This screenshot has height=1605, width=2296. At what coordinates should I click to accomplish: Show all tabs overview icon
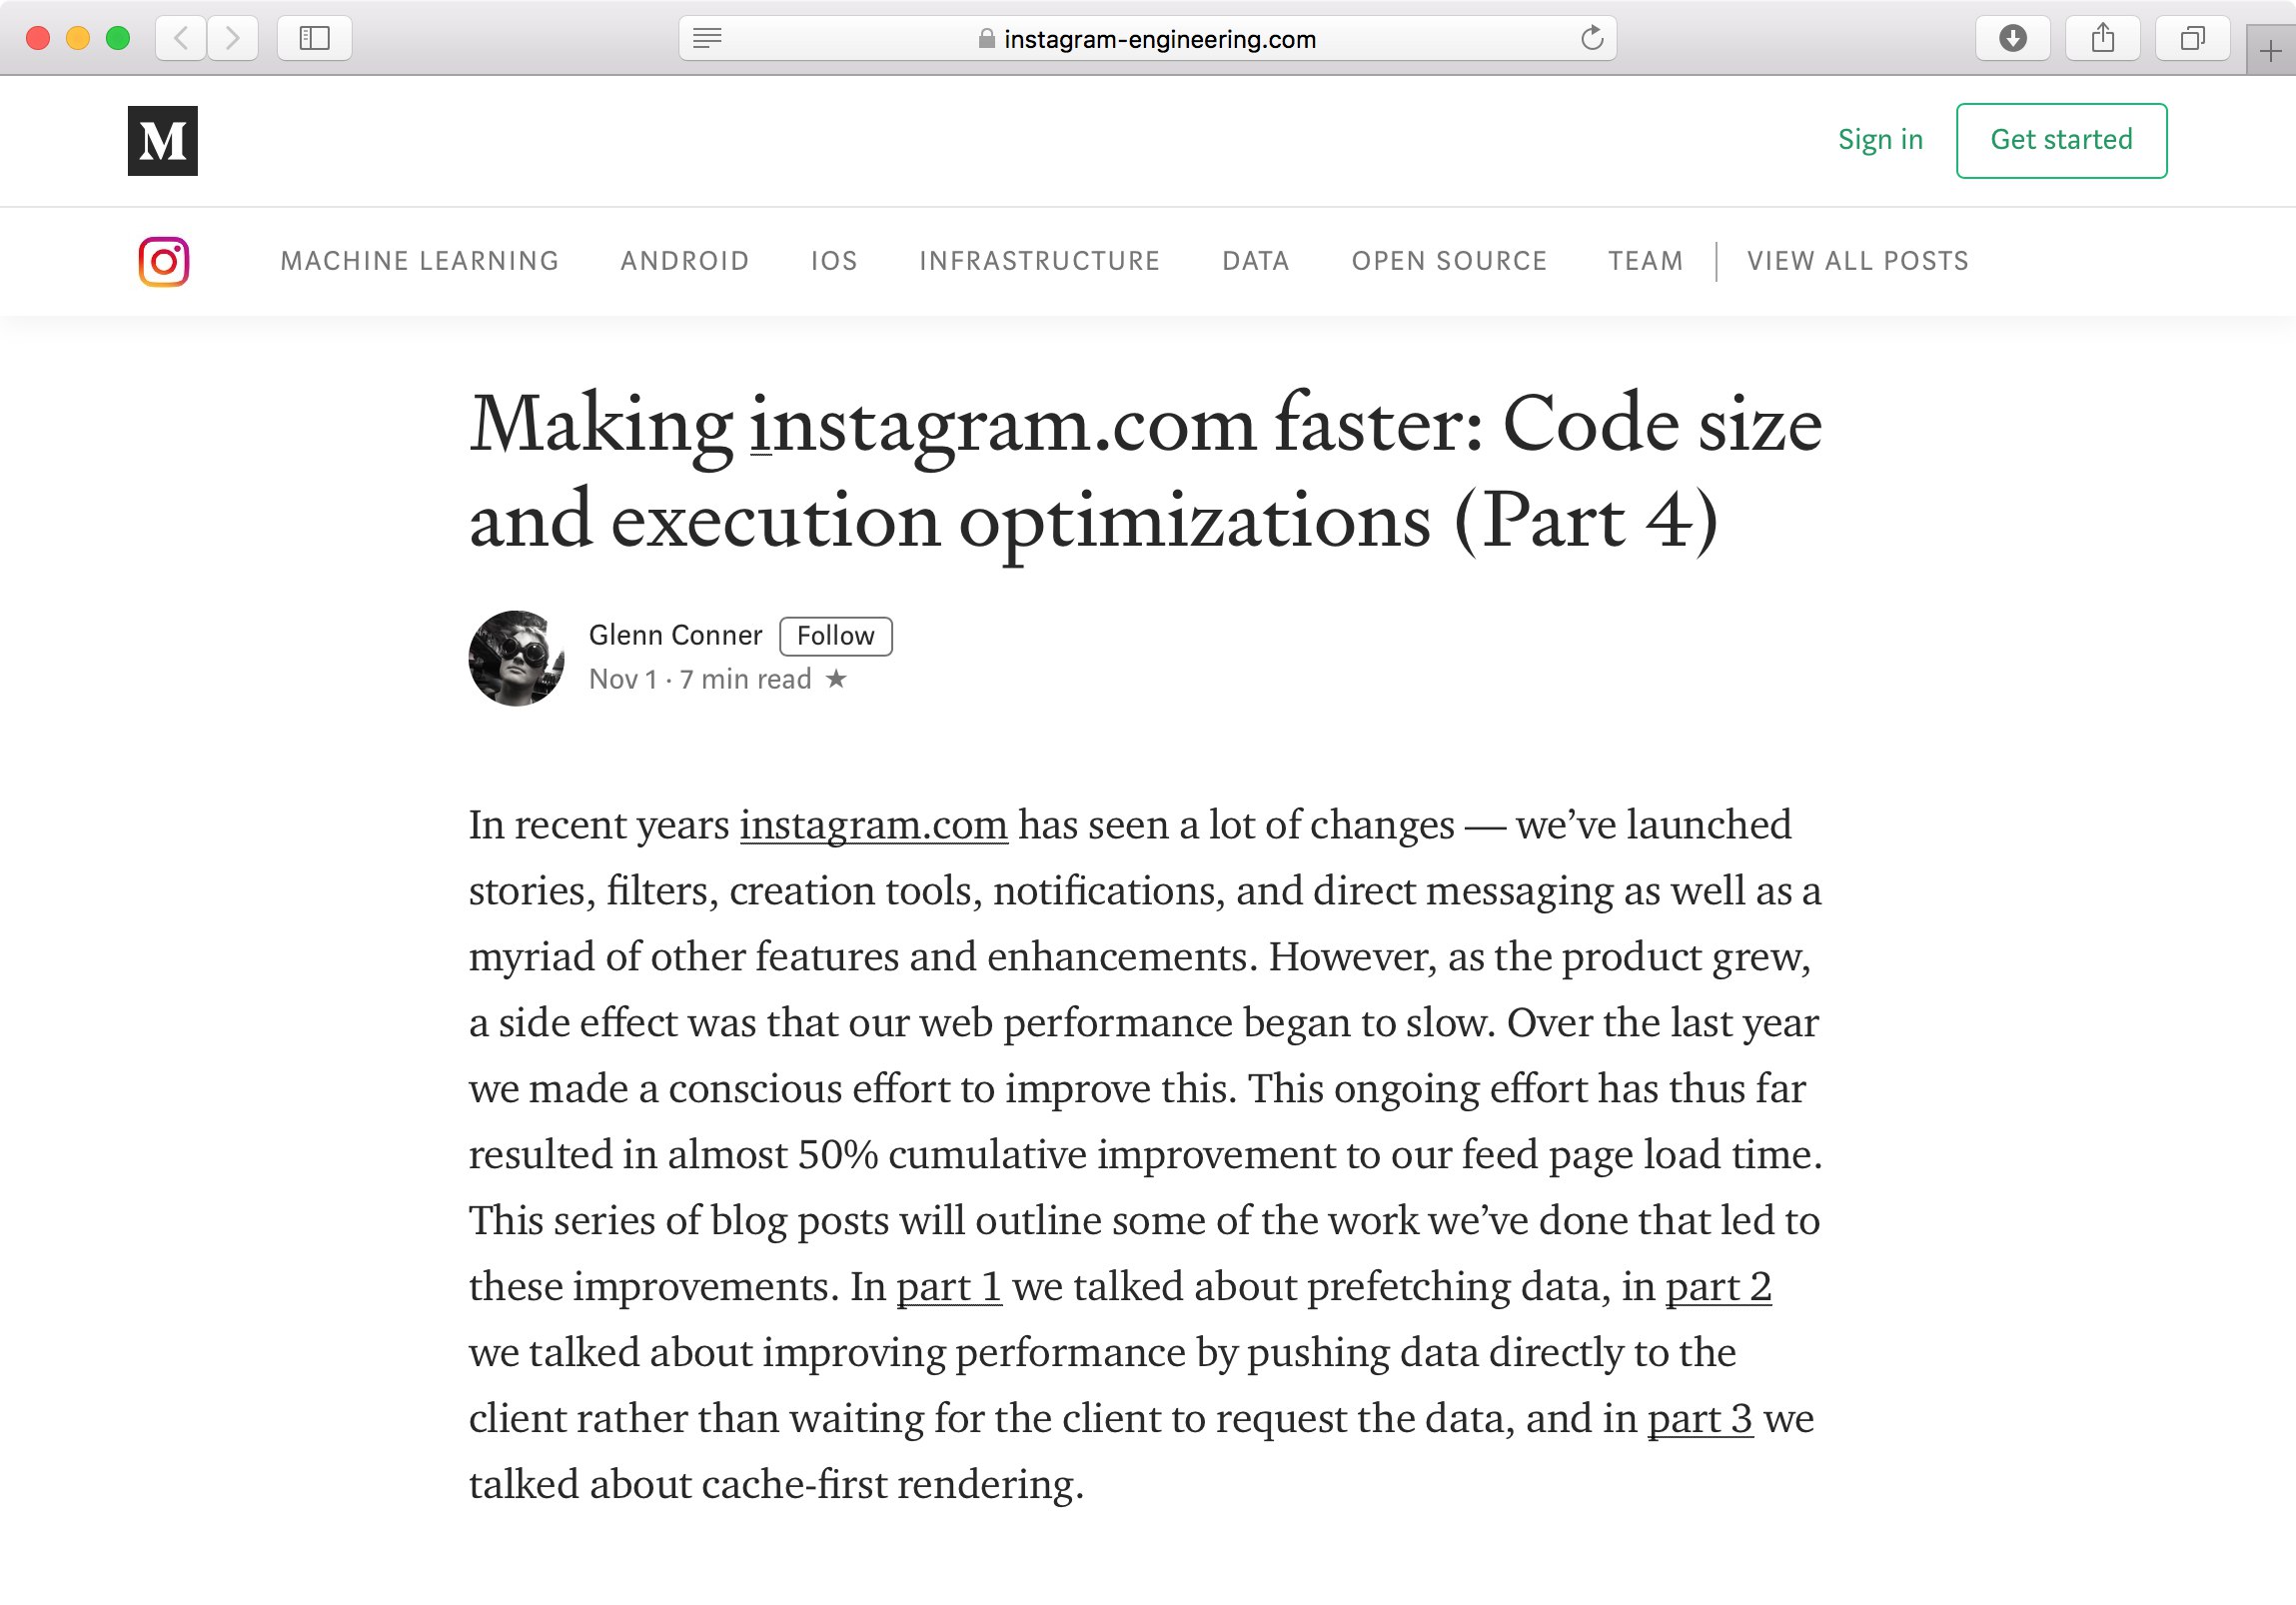(2192, 39)
